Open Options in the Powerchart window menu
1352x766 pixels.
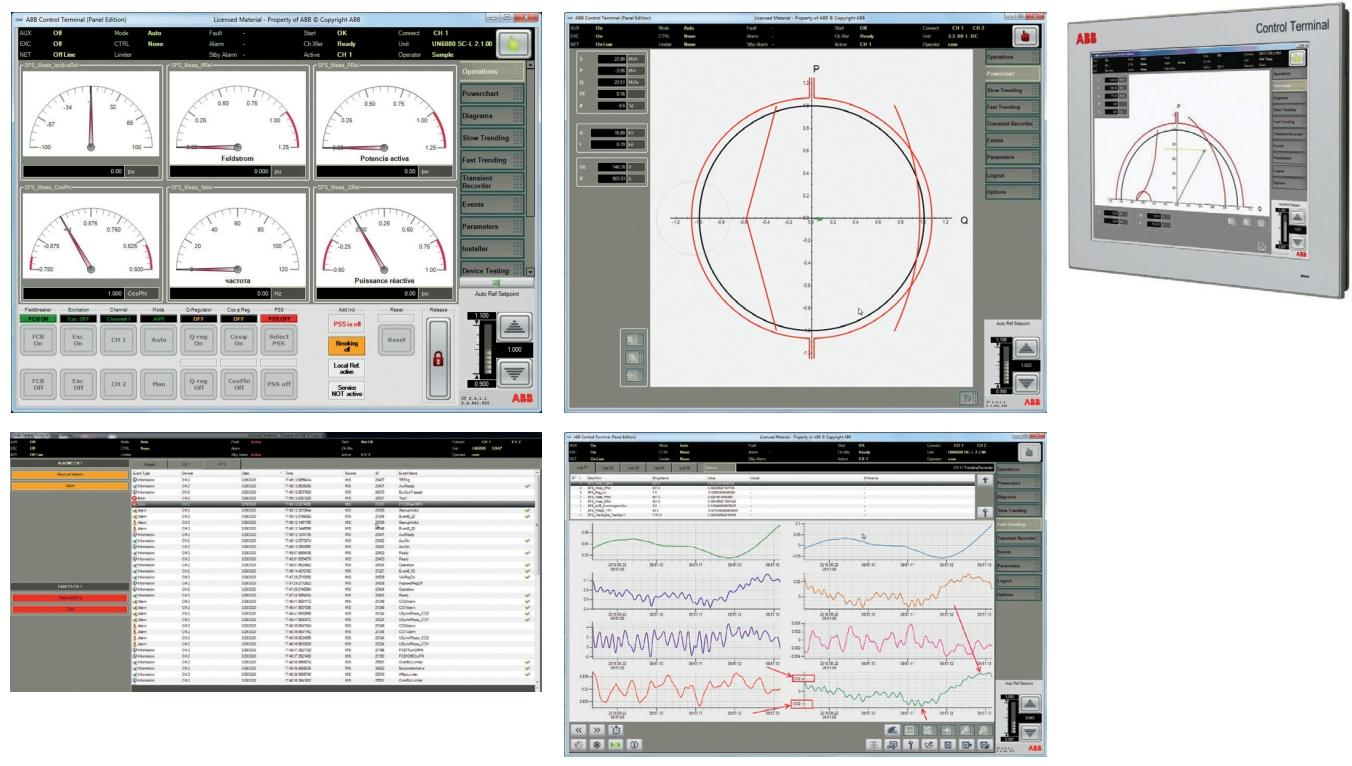click(x=1012, y=191)
